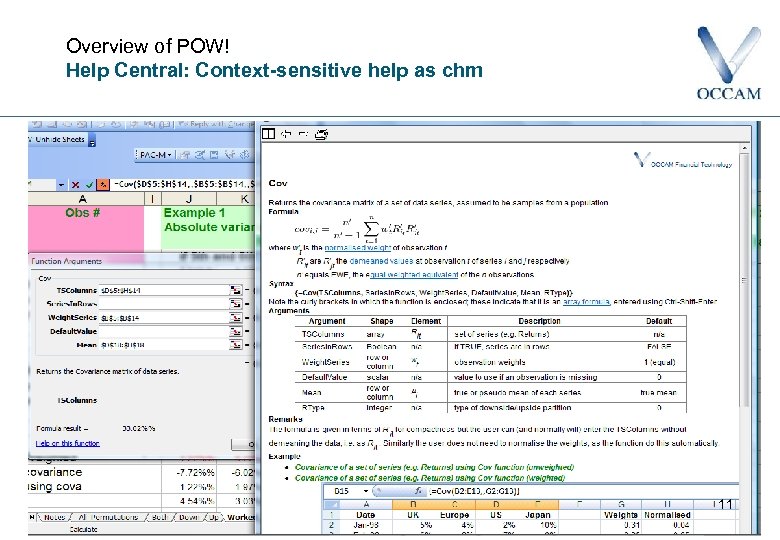Screen dimensions: 780x540
Task: Switch to the Notes sheet tab
Action: point(54,517)
